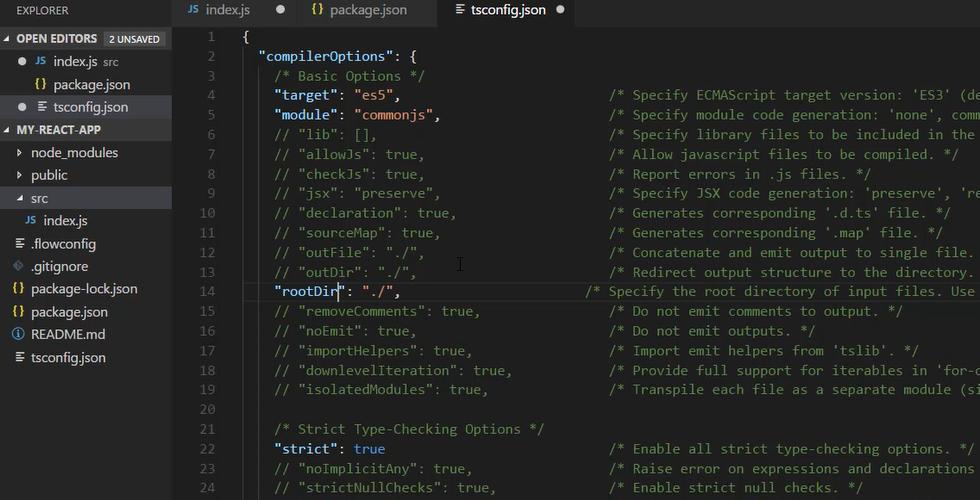Screen dimensions: 980x500
Task: Click the EXPLORER panel title
Action: (x=42, y=11)
